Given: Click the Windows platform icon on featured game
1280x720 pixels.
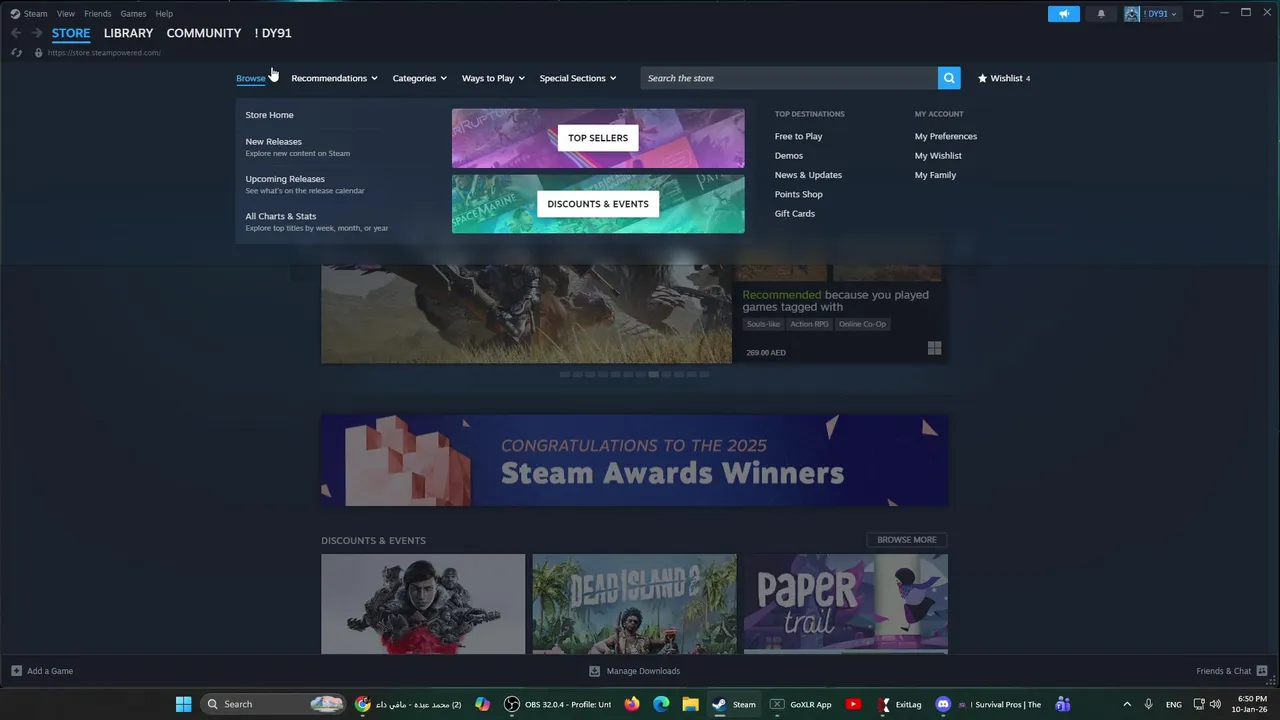Looking at the screenshot, I should (x=934, y=348).
